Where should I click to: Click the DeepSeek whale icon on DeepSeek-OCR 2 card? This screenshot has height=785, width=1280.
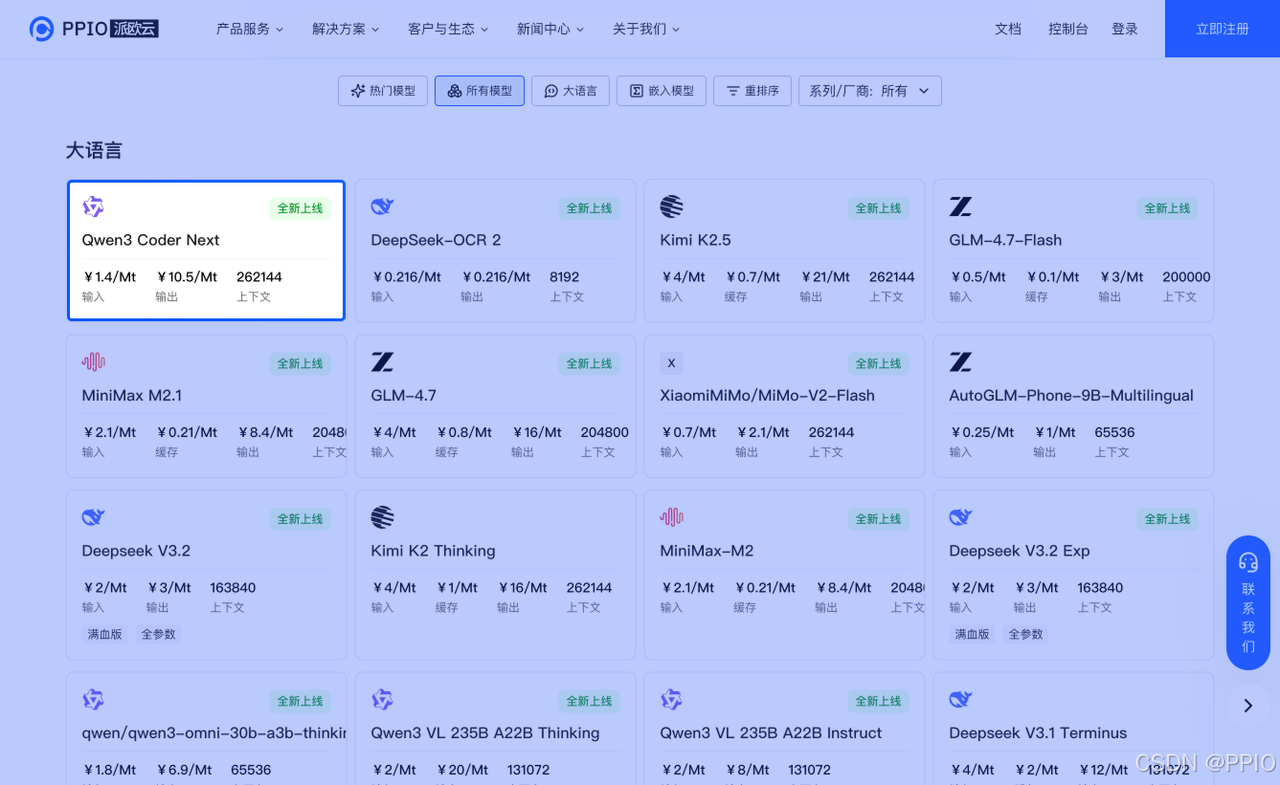click(x=382, y=207)
